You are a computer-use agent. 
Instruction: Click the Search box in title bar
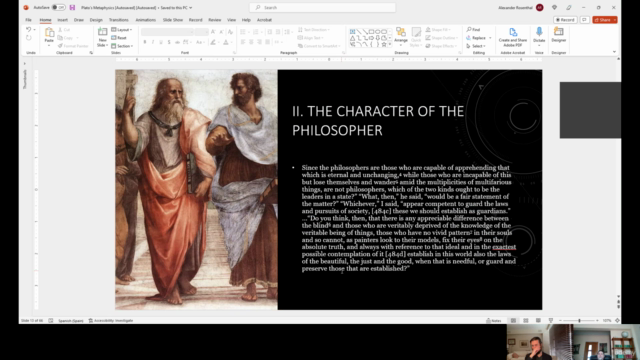[322, 7]
